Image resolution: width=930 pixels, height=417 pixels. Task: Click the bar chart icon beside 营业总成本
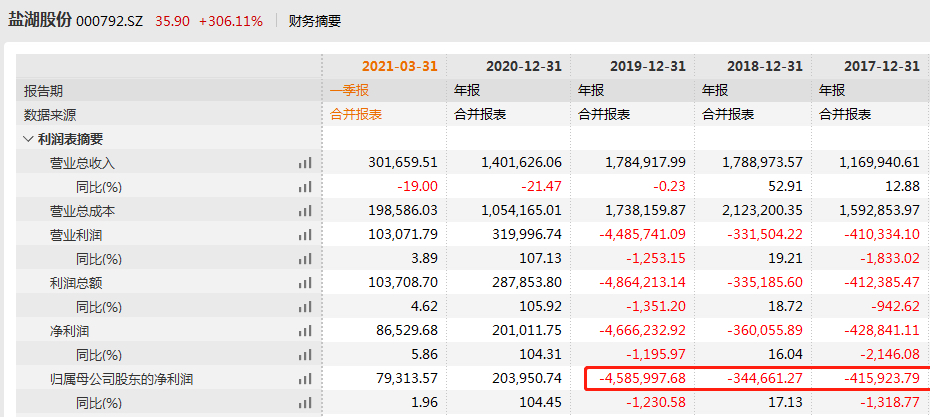(304, 211)
